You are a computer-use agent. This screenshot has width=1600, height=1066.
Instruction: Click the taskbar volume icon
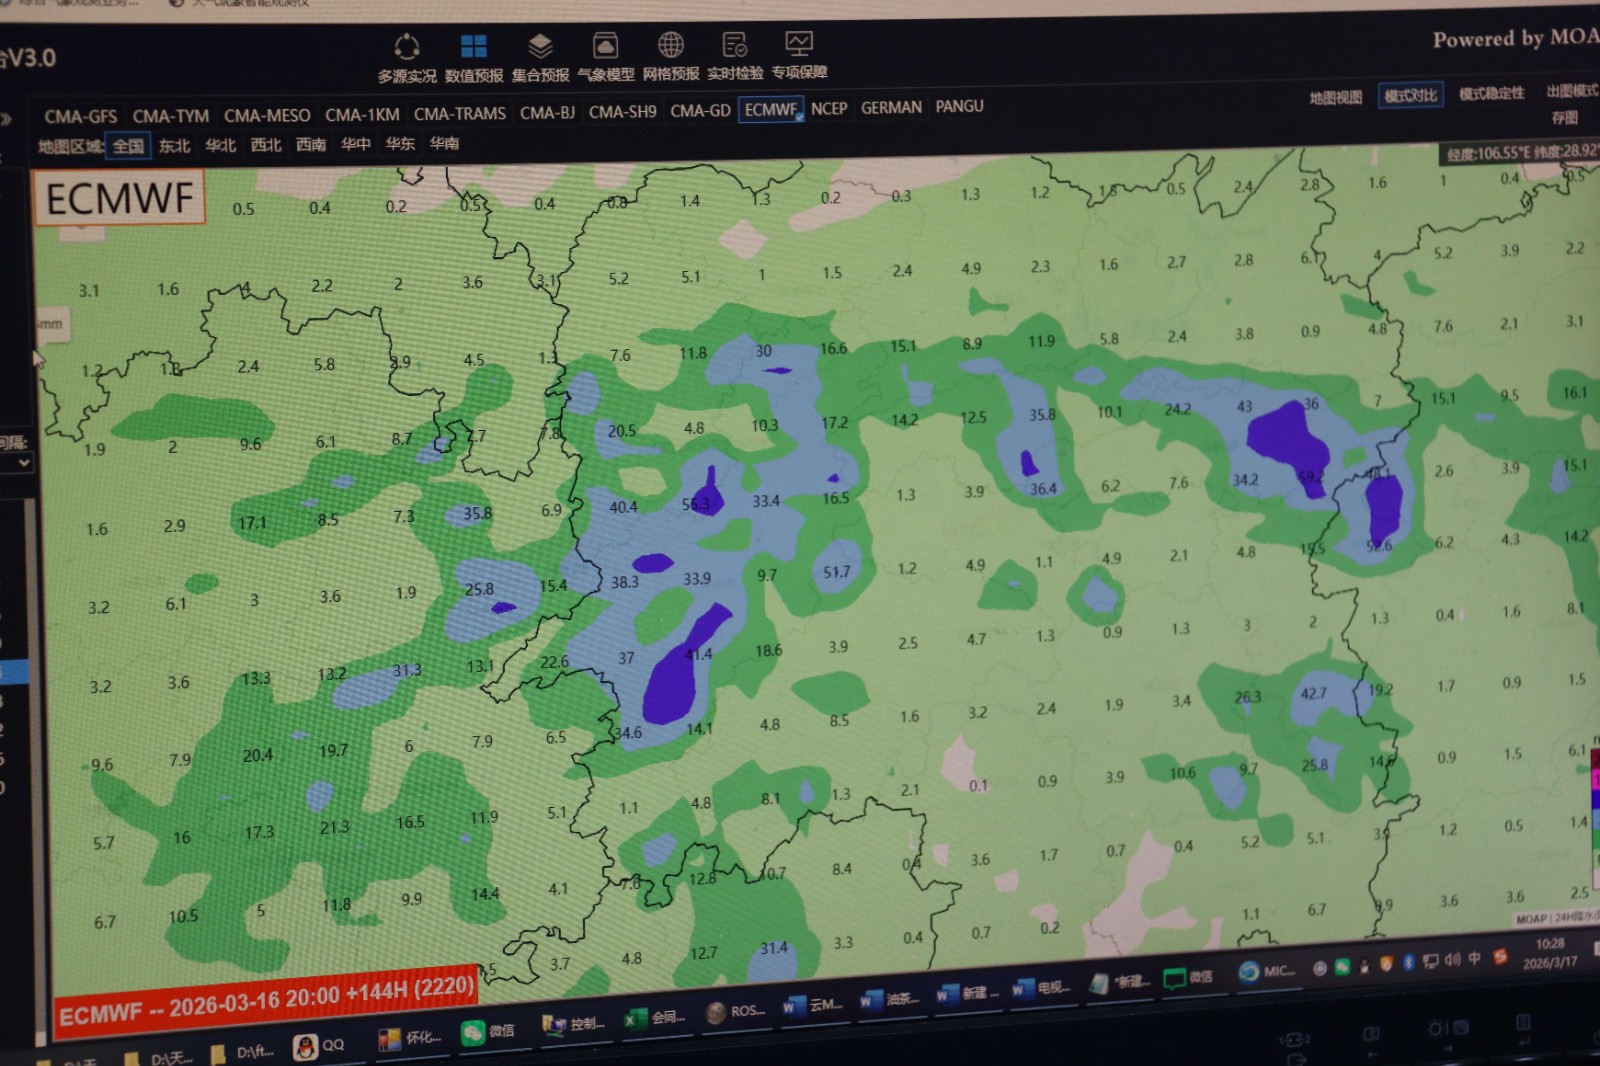tap(1452, 960)
